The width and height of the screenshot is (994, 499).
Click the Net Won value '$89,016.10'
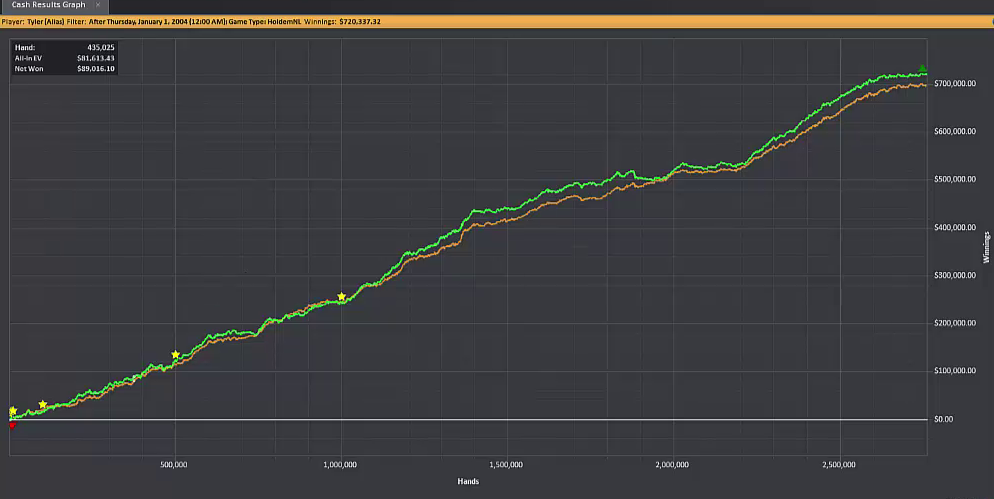pyautogui.click(x=96, y=69)
